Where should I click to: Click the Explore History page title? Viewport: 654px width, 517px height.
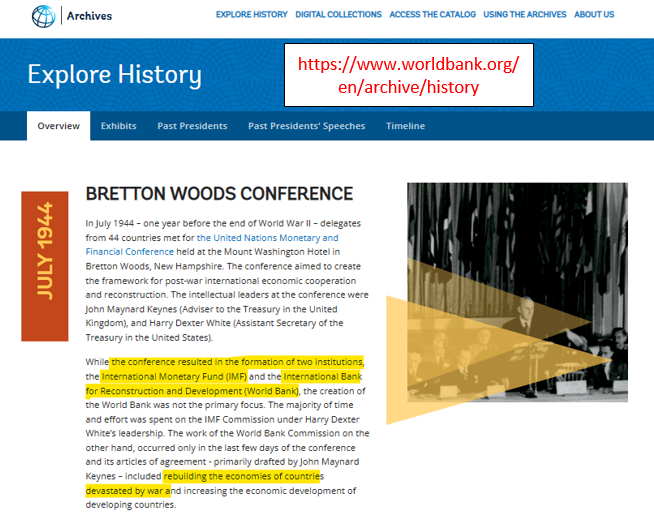point(115,75)
